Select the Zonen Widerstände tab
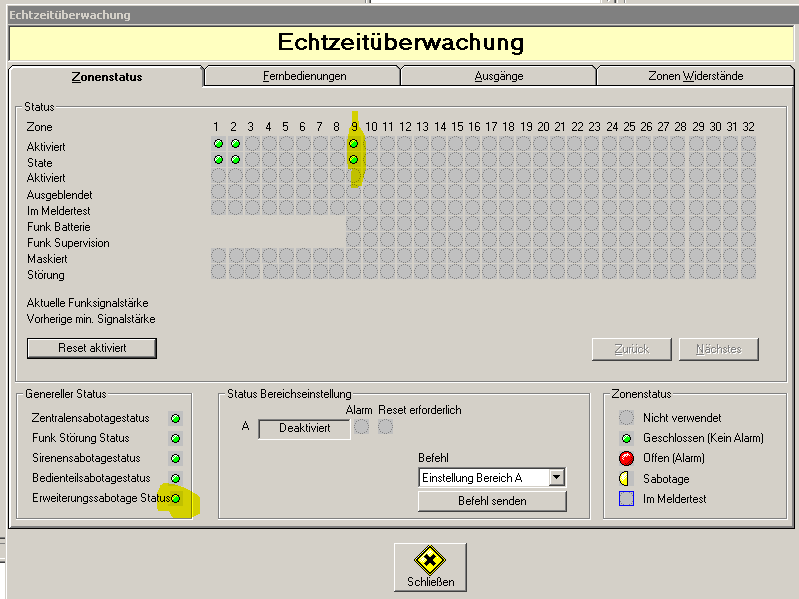Image resolution: width=799 pixels, height=599 pixels. [695, 76]
